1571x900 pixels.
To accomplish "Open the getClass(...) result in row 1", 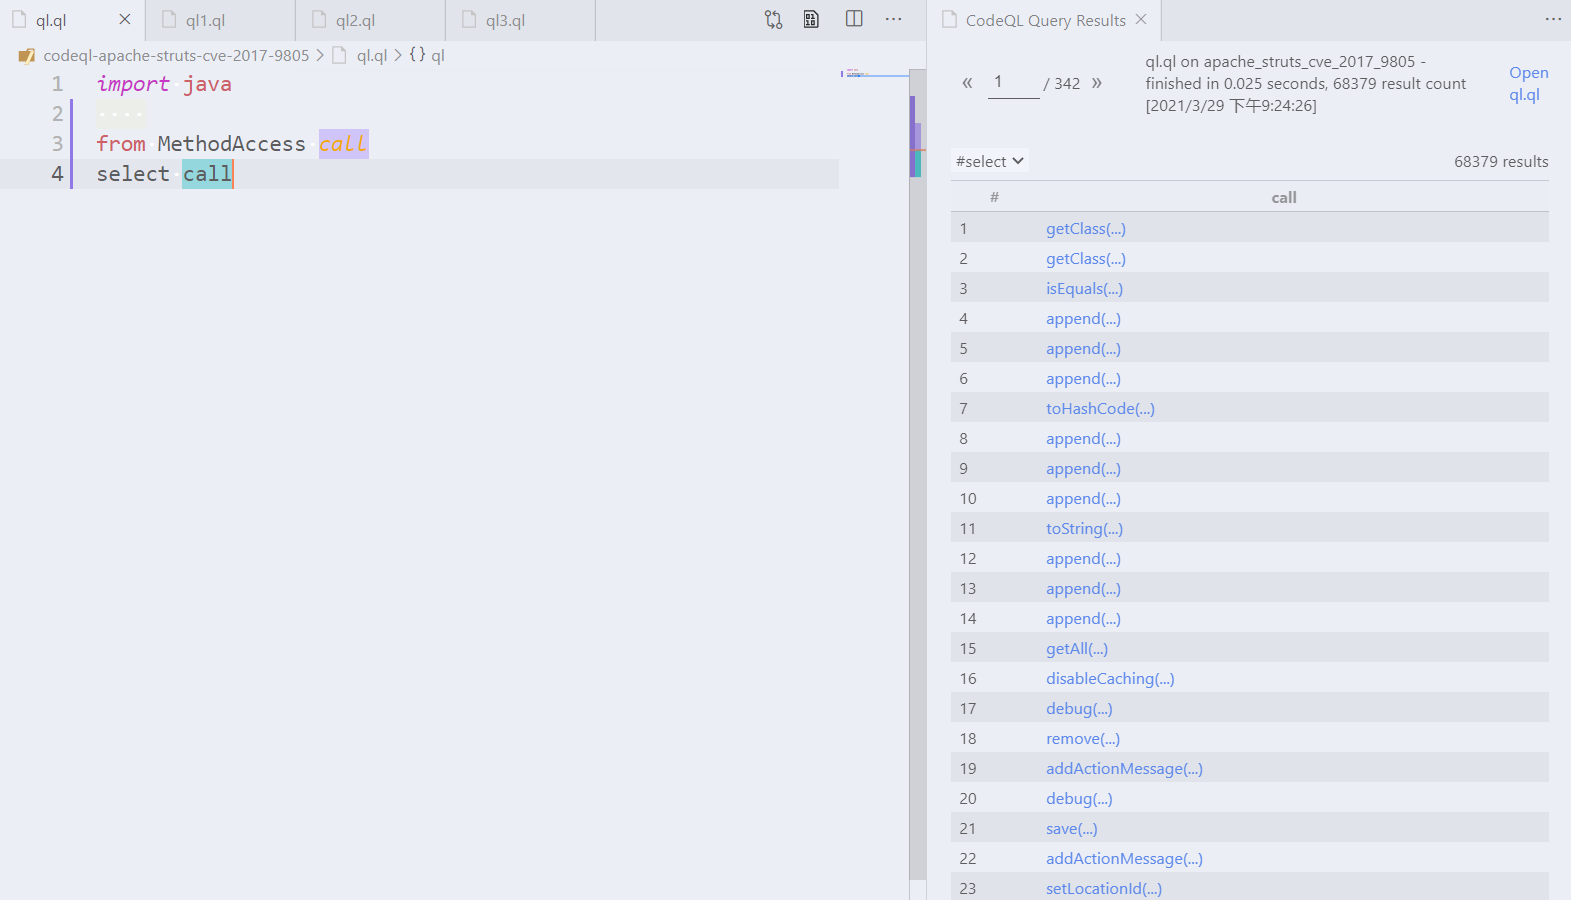I will [x=1086, y=229].
